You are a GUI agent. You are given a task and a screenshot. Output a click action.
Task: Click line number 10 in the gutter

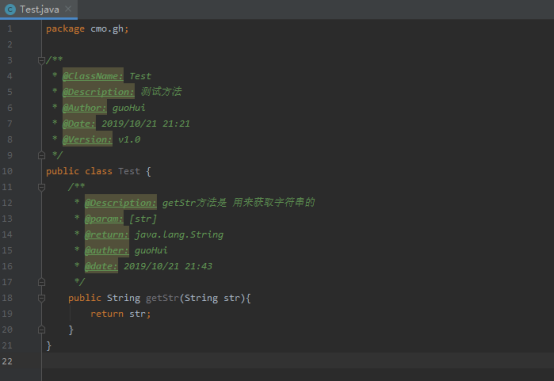point(7,171)
